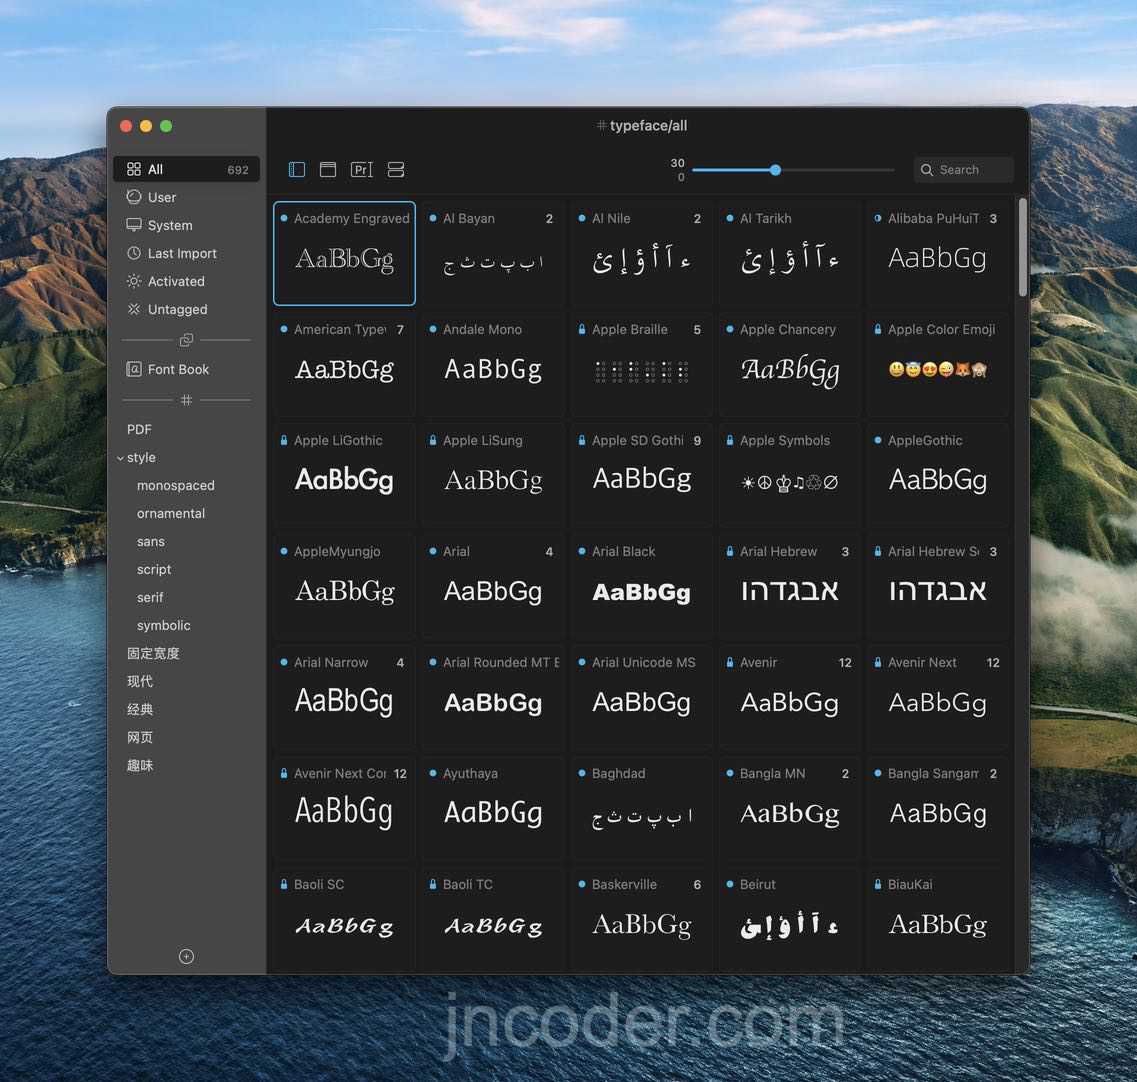Select the Arial Rounded MT Bold preview
The image size is (1137, 1082).
[x=493, y=703]
